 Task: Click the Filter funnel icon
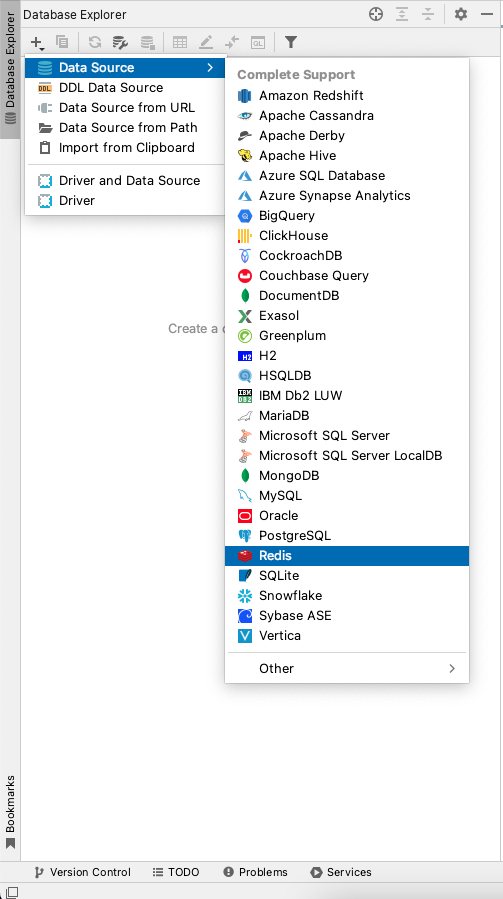[x=291, y=42]
